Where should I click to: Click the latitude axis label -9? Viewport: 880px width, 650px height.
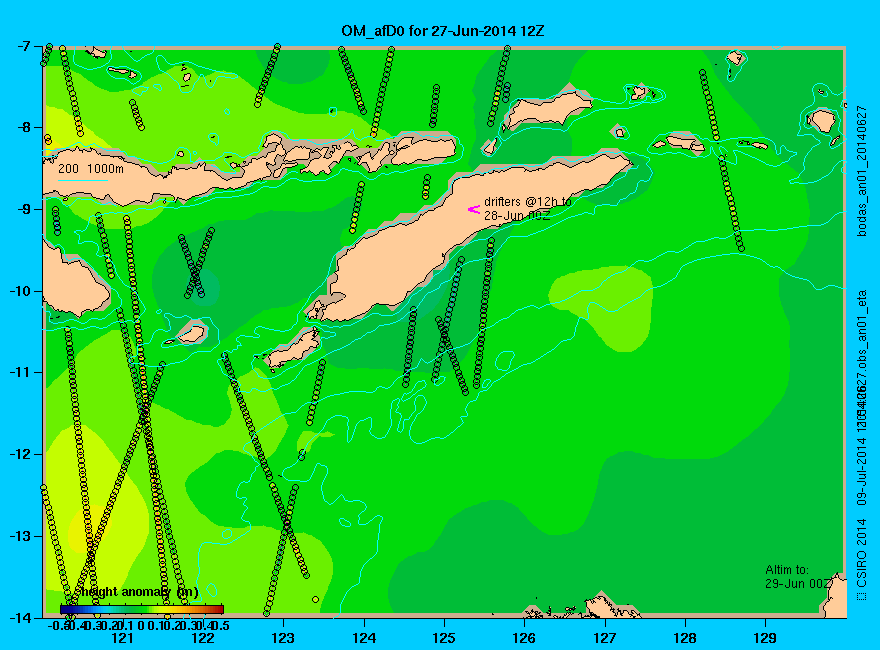coord(25,209)
